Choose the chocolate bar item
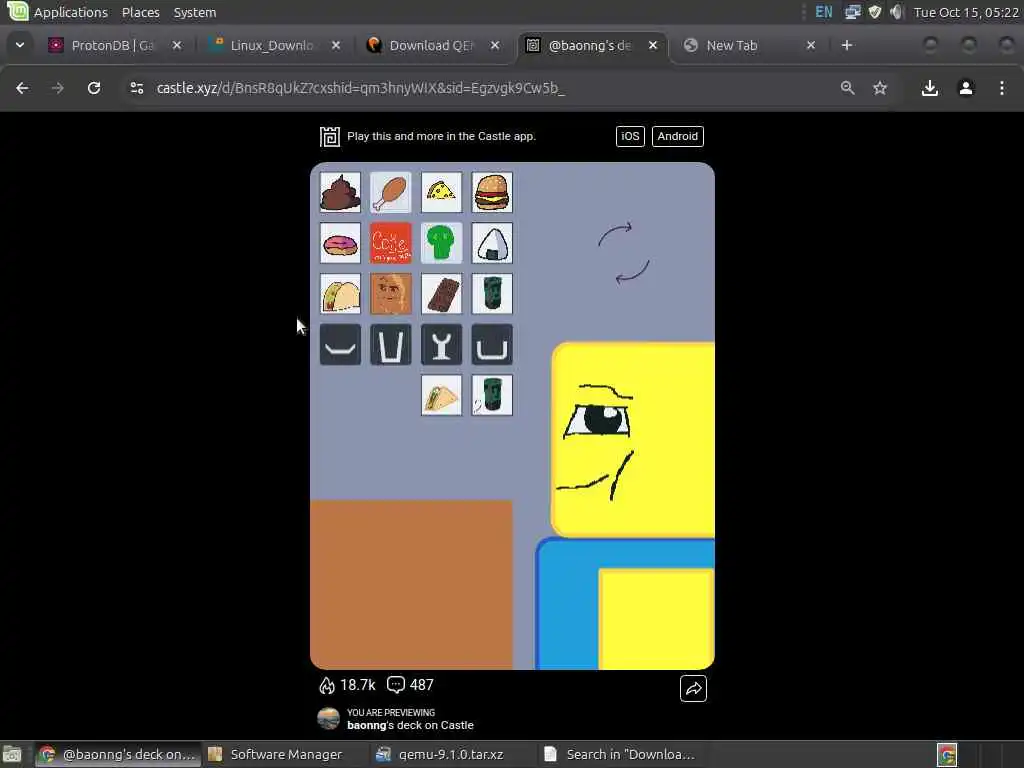This screenshot has width=1024, height=768. coord(441,294)
